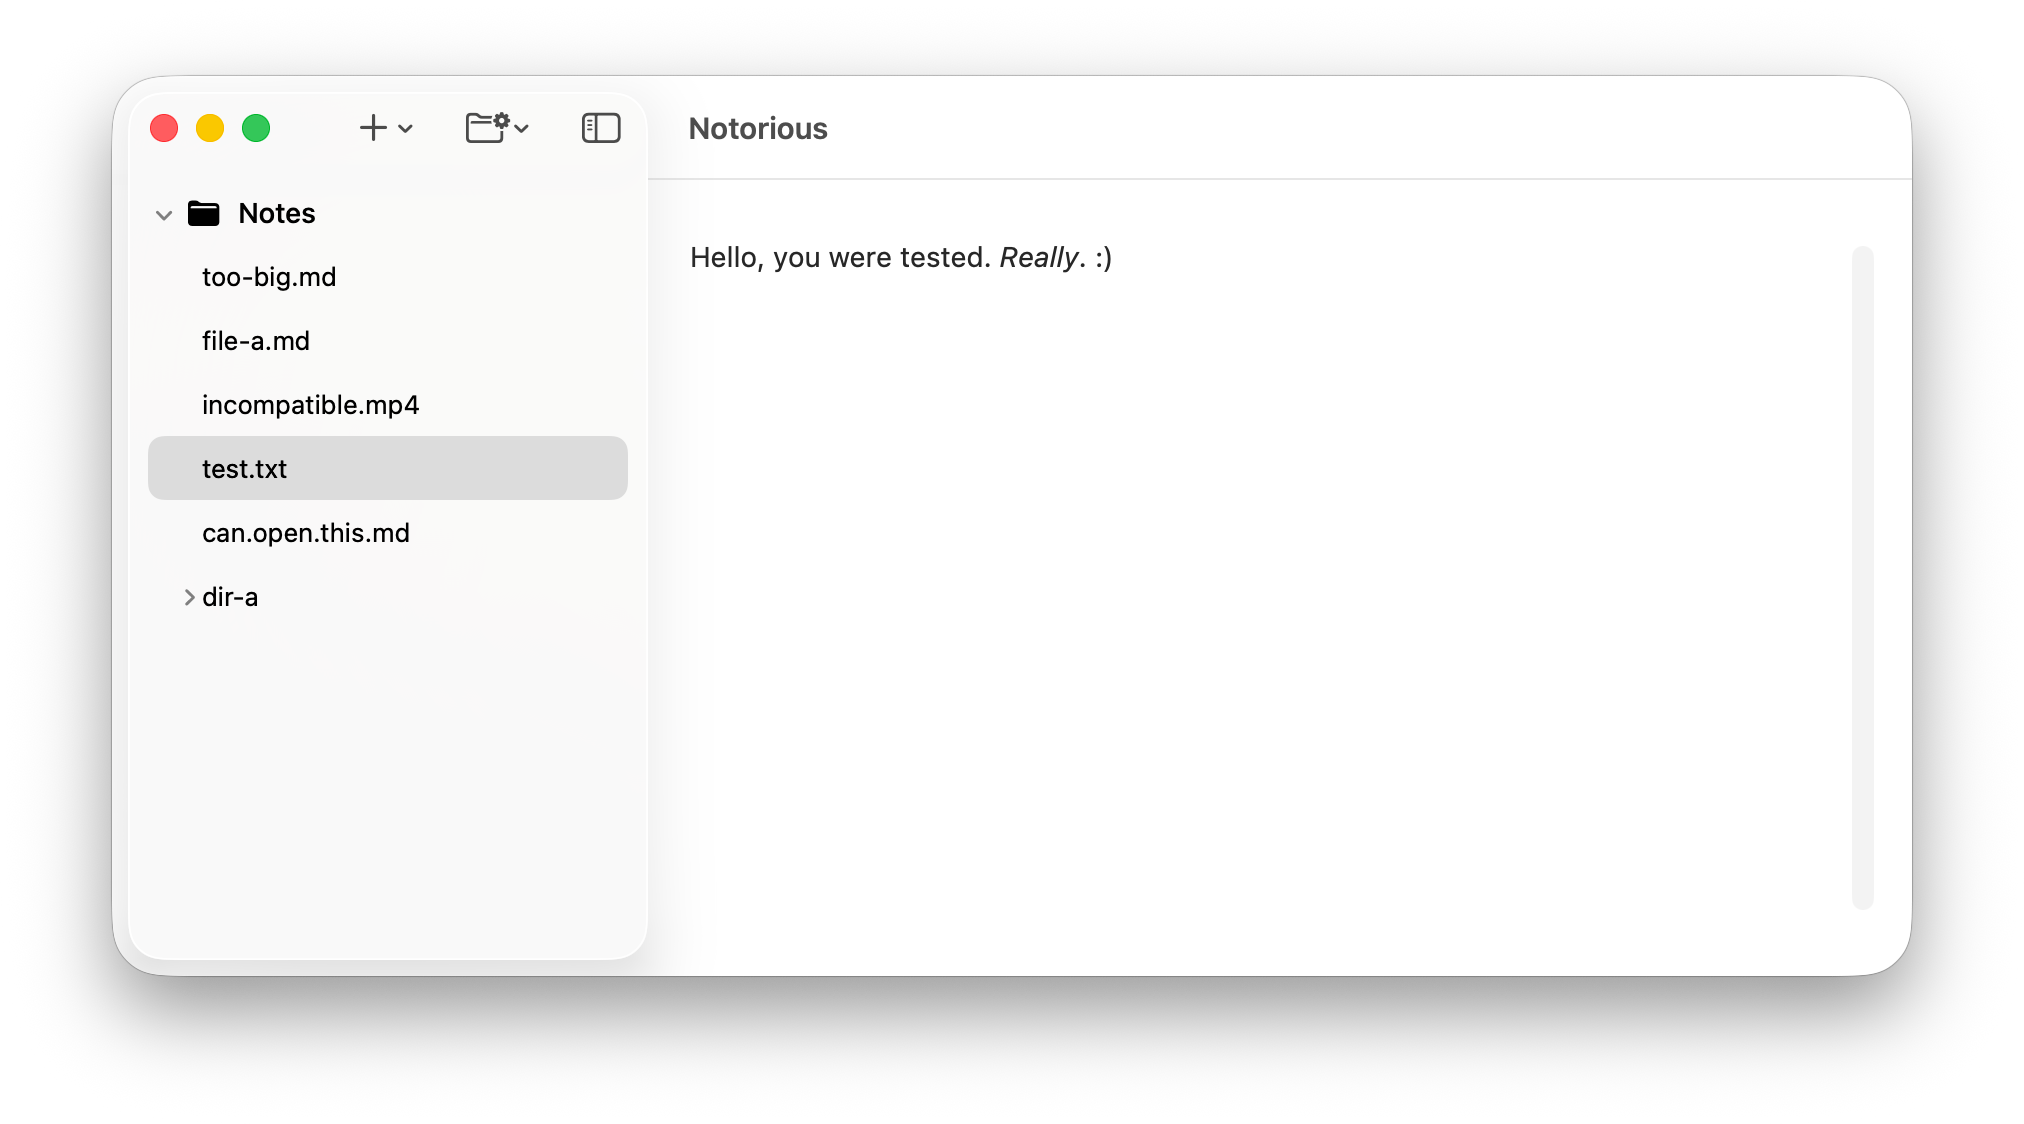Collapse the Notes folder chevron

pyautogui.click(x=164, y=214)
